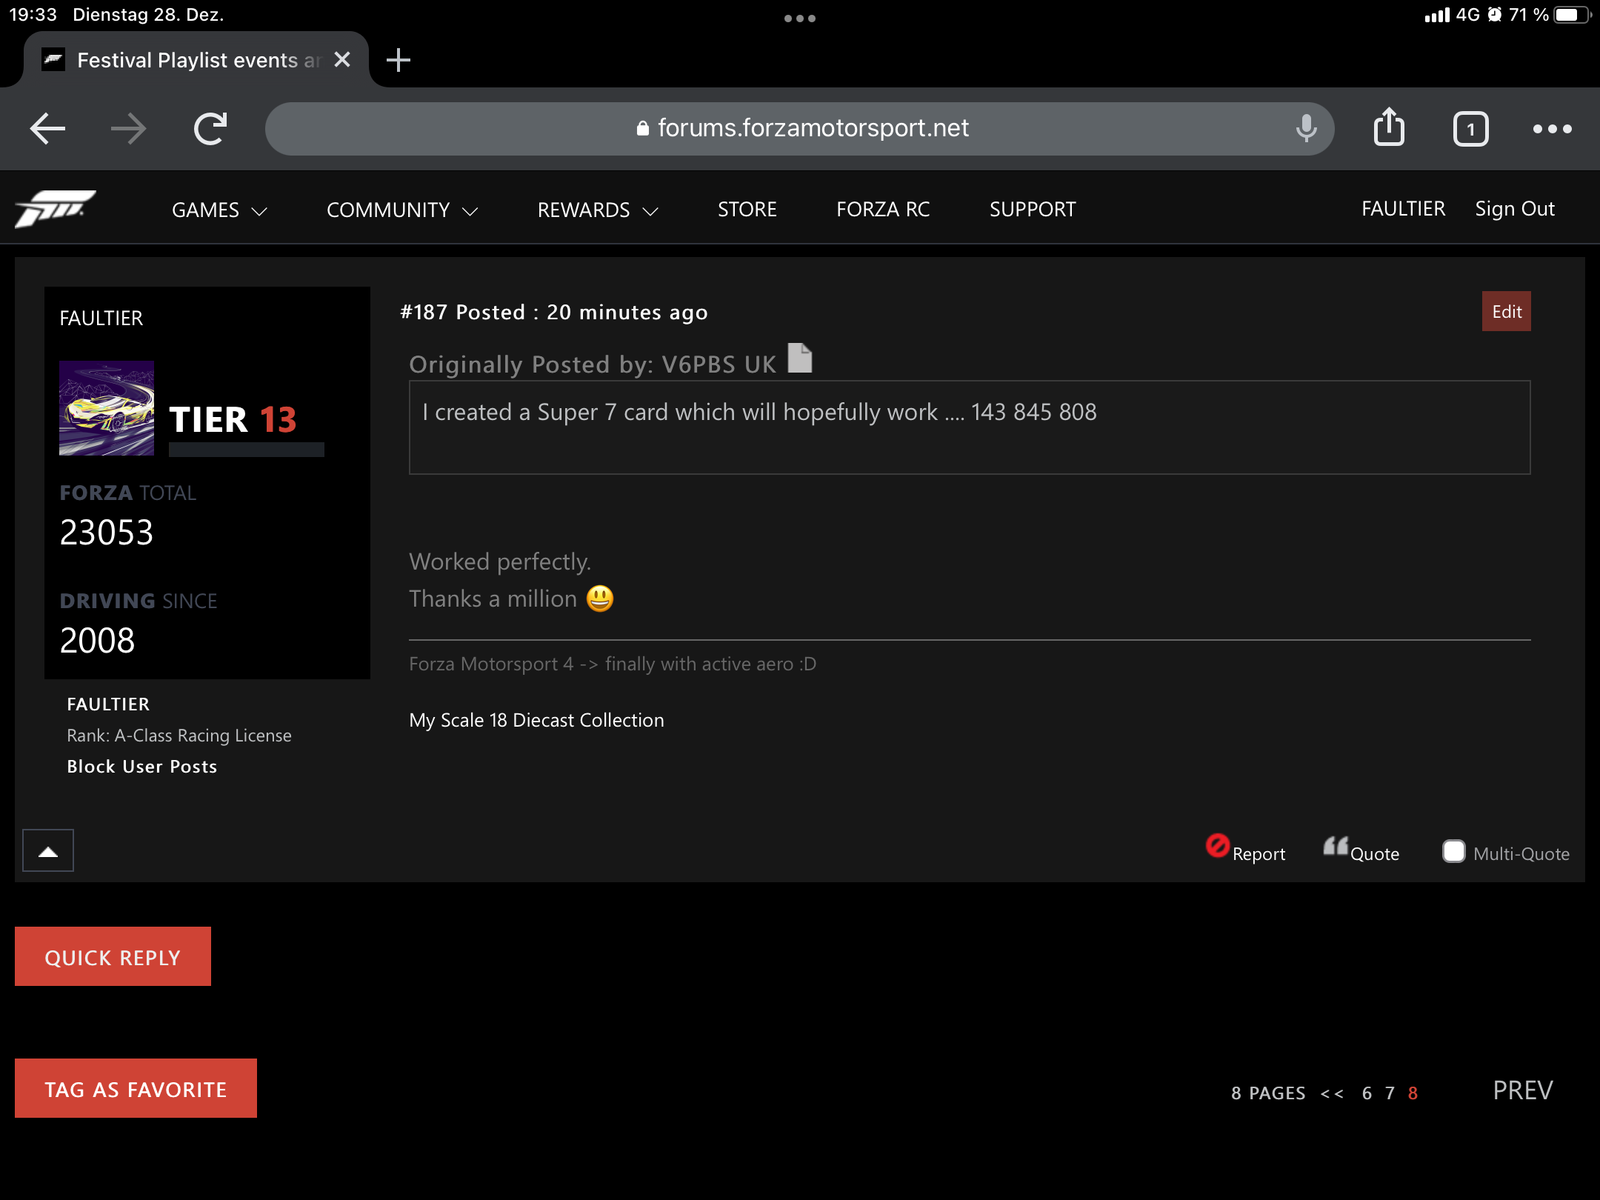The height and width of the screenshot is (1200, 1600).
Task: Tap the cellular signal bars icon
Action: pos(1437,15)
